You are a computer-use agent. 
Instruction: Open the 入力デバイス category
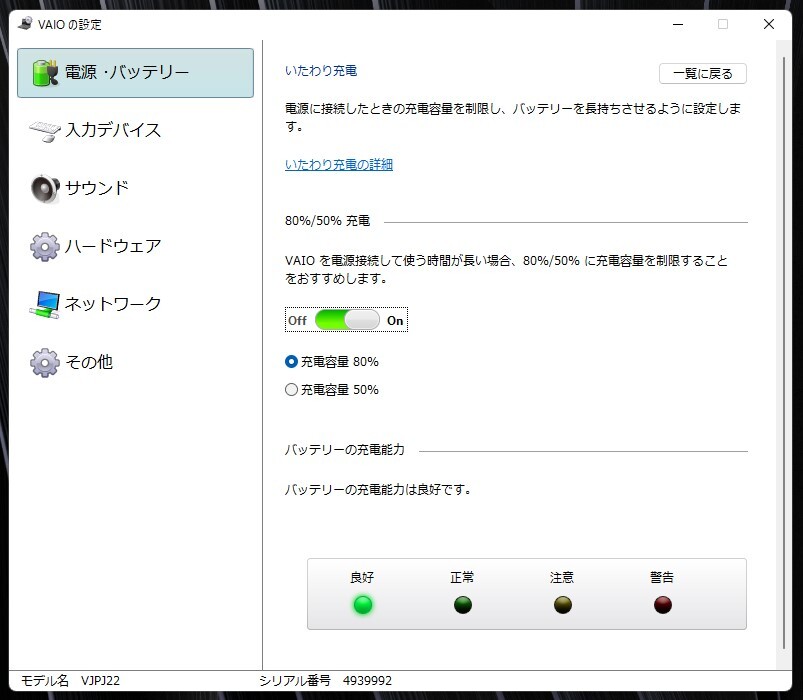(x=135, y=131)
